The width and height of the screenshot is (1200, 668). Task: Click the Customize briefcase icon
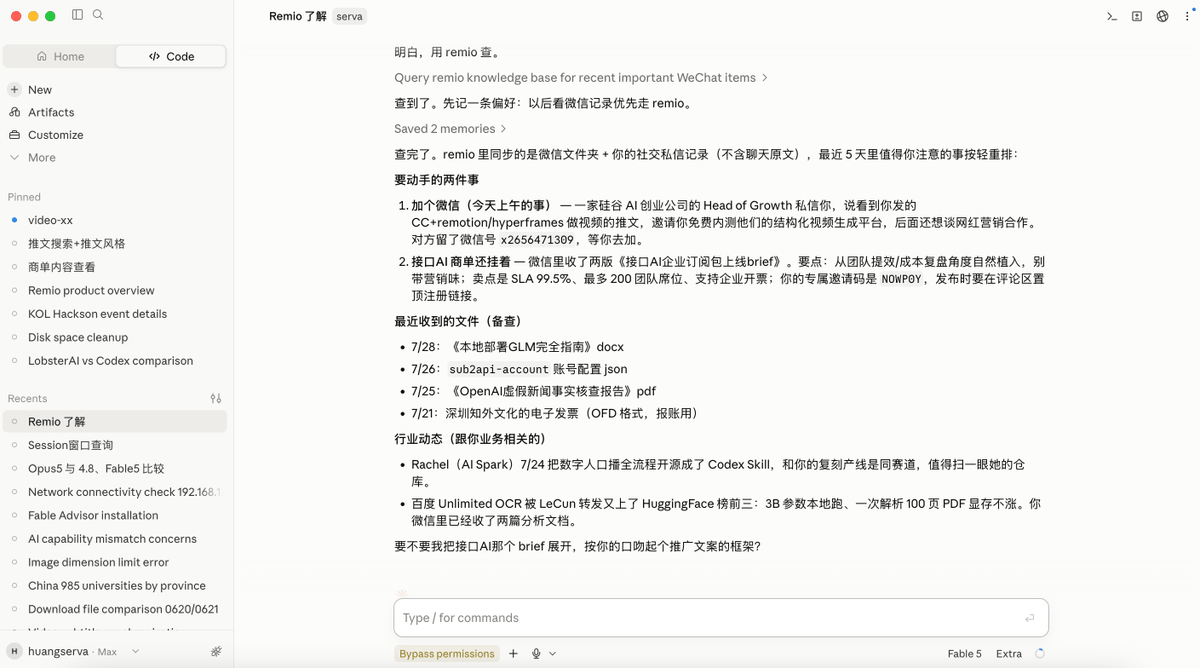coord(14,135)
